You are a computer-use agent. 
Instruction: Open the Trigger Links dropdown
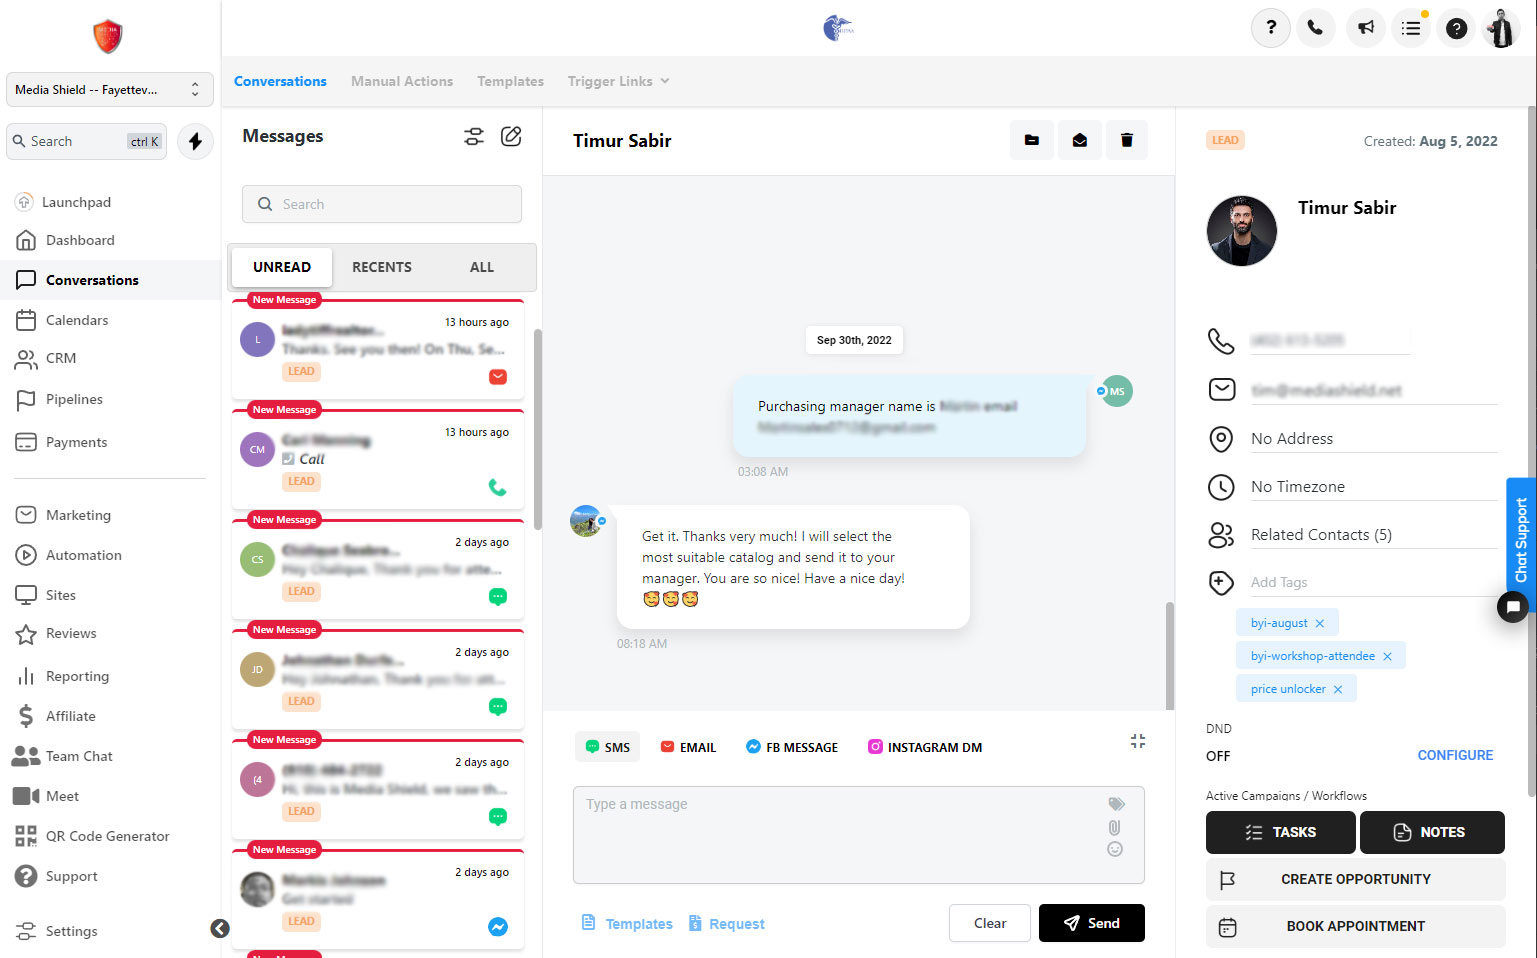click(617, 81)
